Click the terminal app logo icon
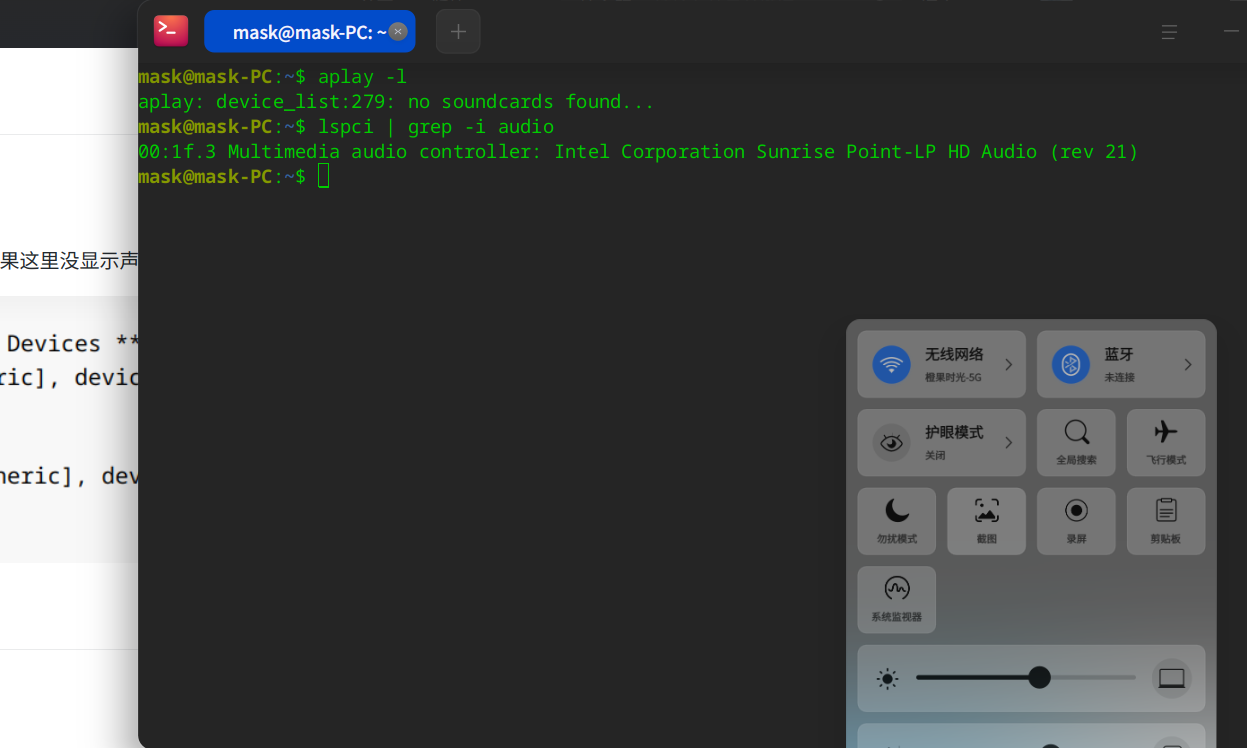The width and height of the screenshot is (1247, 748). 171,31
